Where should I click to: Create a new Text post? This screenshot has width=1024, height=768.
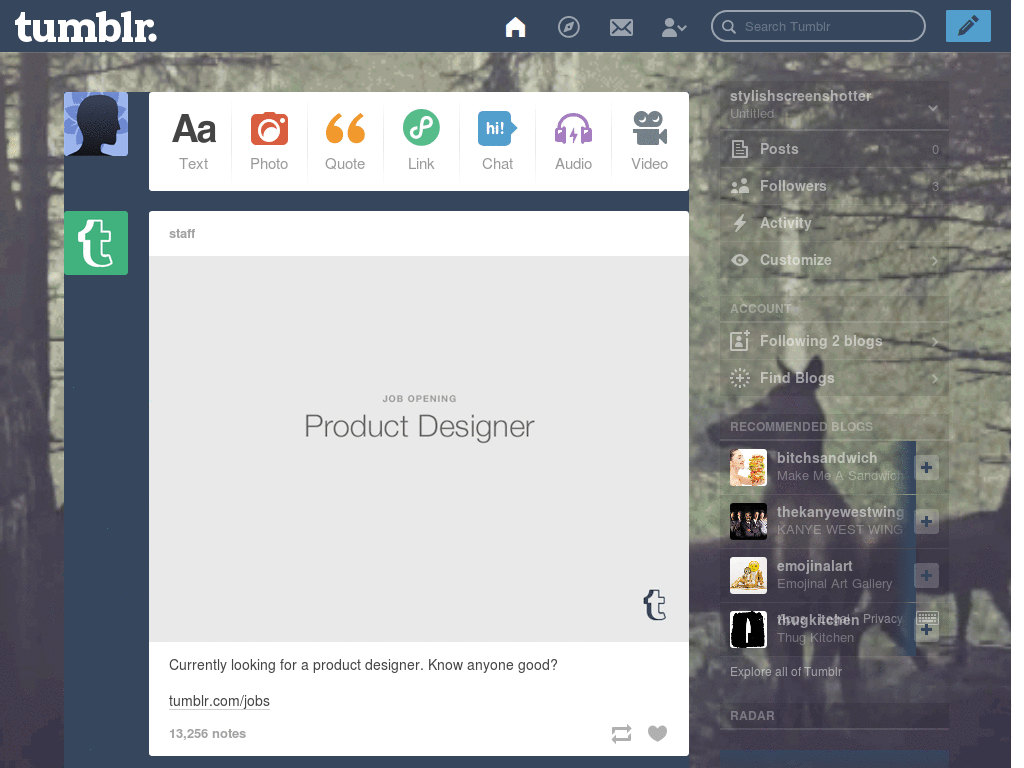193,141
